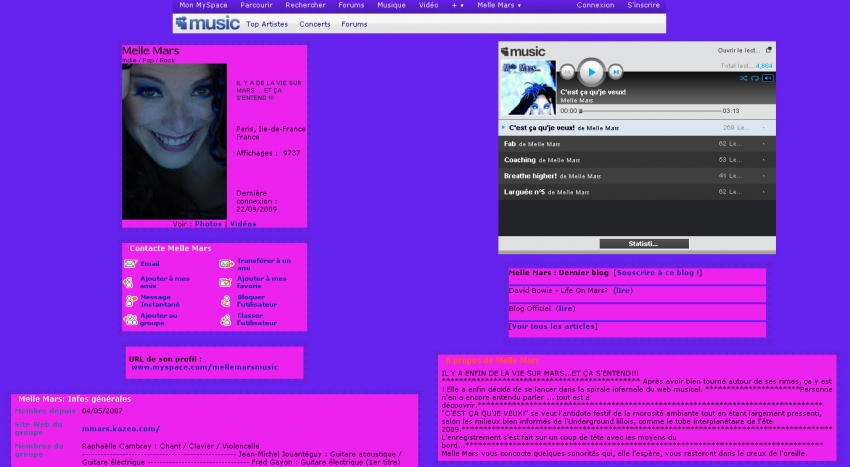850x467 pixels.
Task: Read the 'David Bowie - Life On Mars?' blog (lire)
Action: tap(623, 291)
